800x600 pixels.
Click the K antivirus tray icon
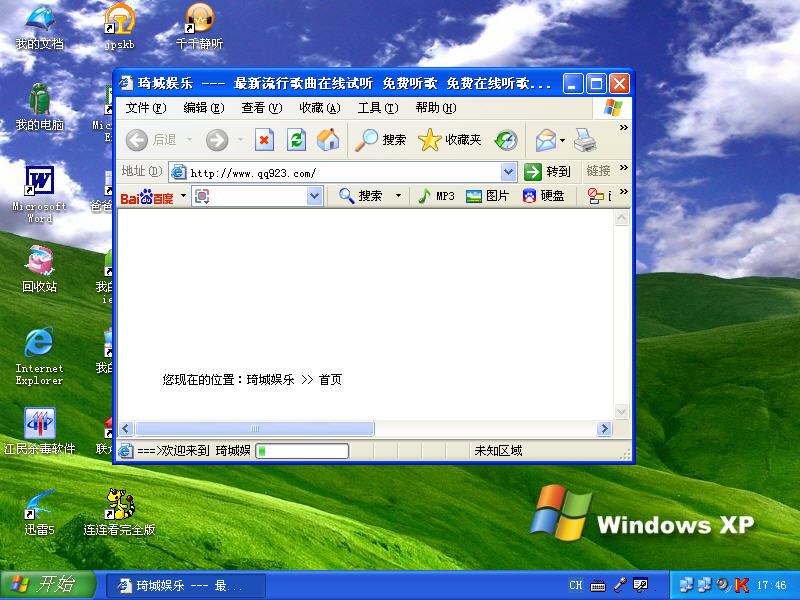(741, 585)
